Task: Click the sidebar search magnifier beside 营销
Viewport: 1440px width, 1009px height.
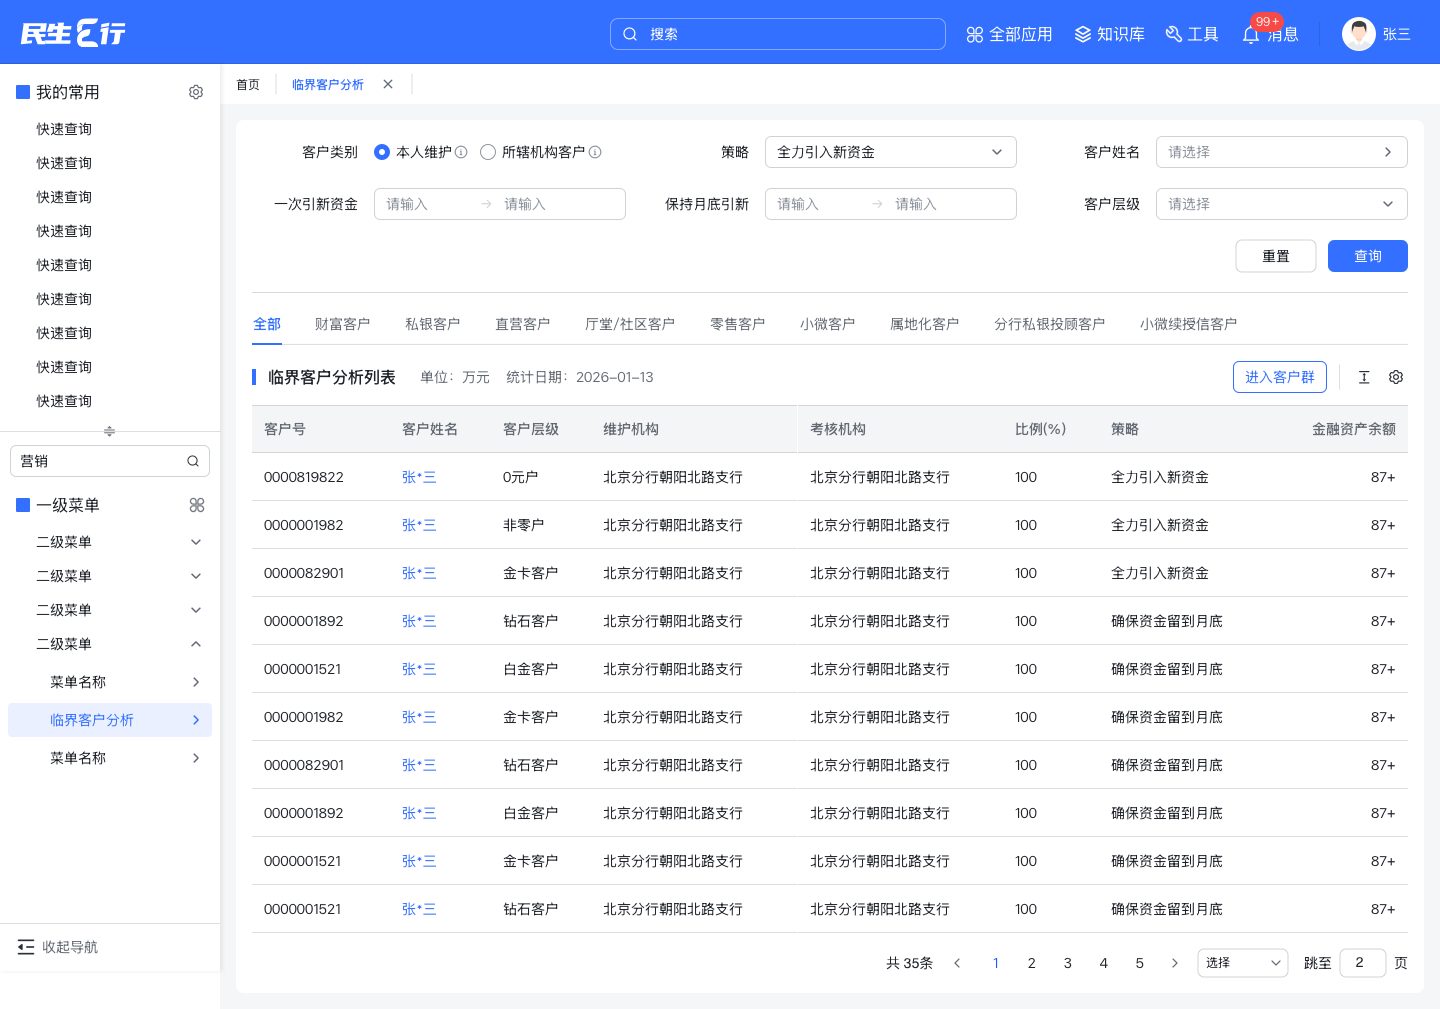Action: pos(193,461)
